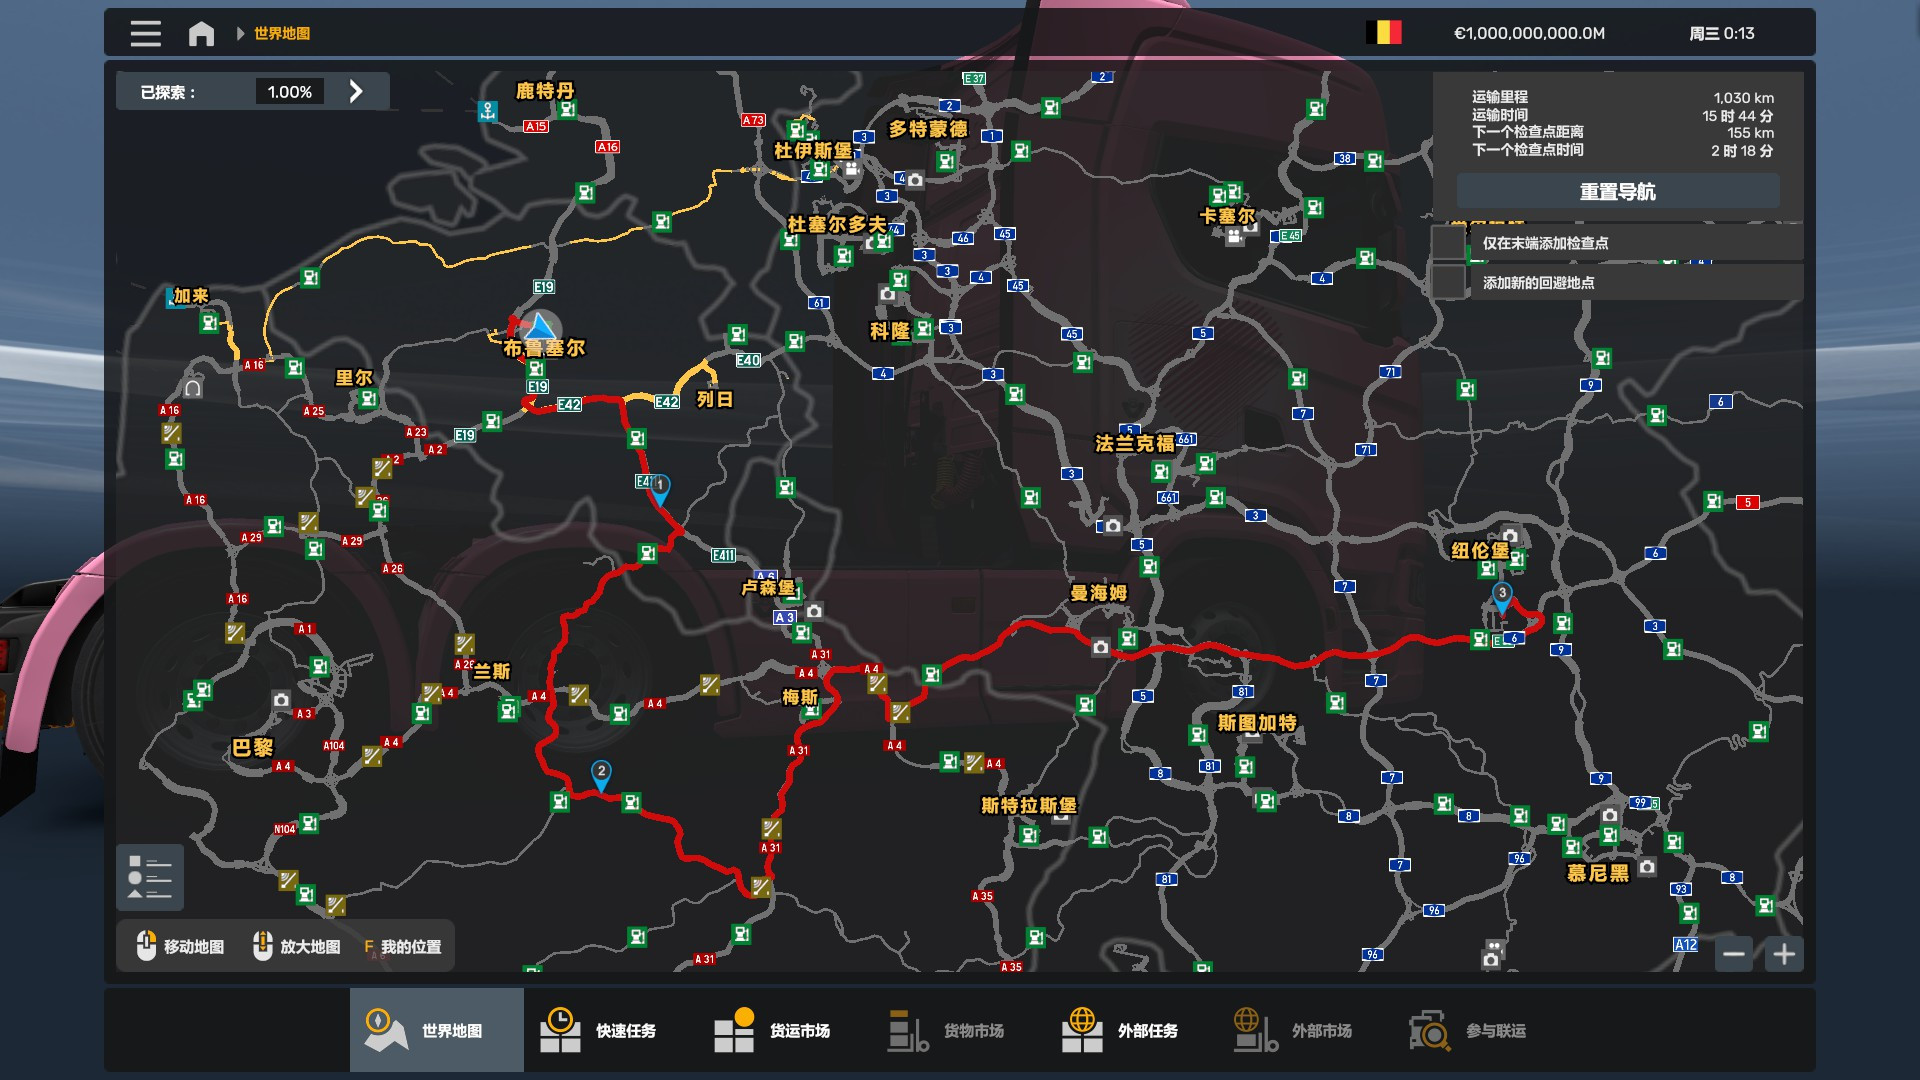Click the 巴黎 city label

coord(252,747)
